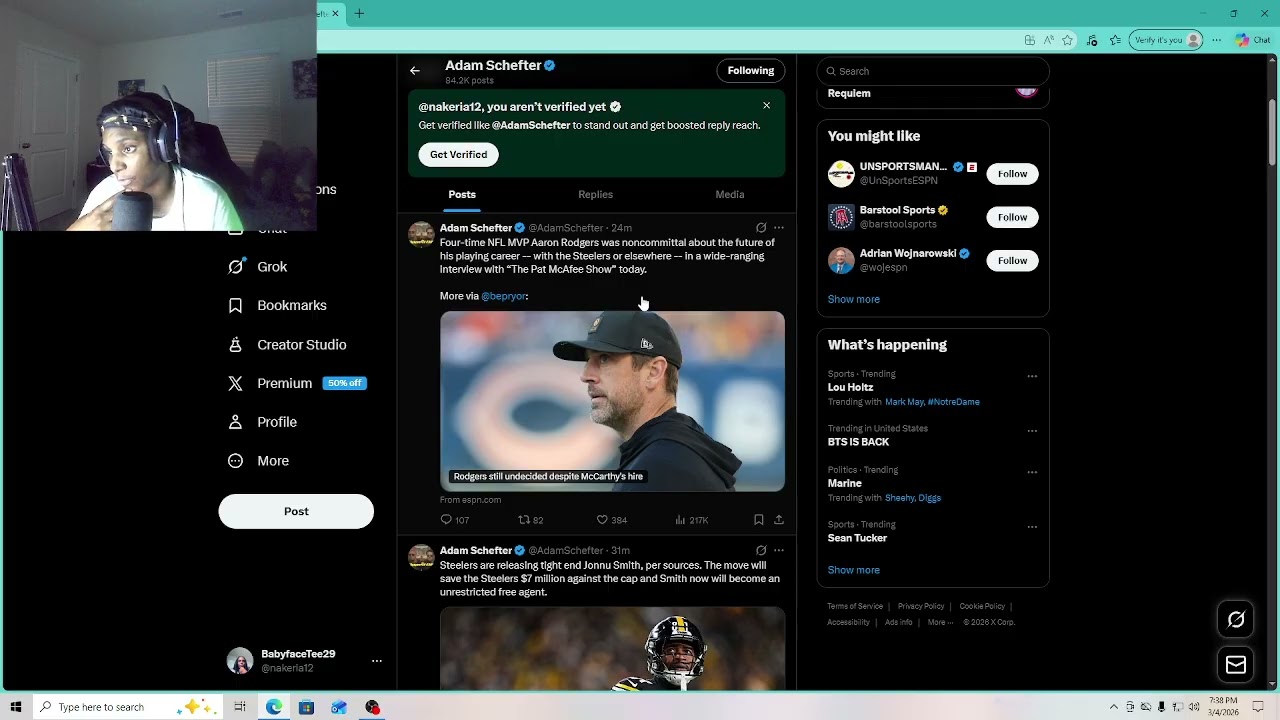The image size is (1280, 720).
Task: Close the current browser tab
Action: coord(336,13)
